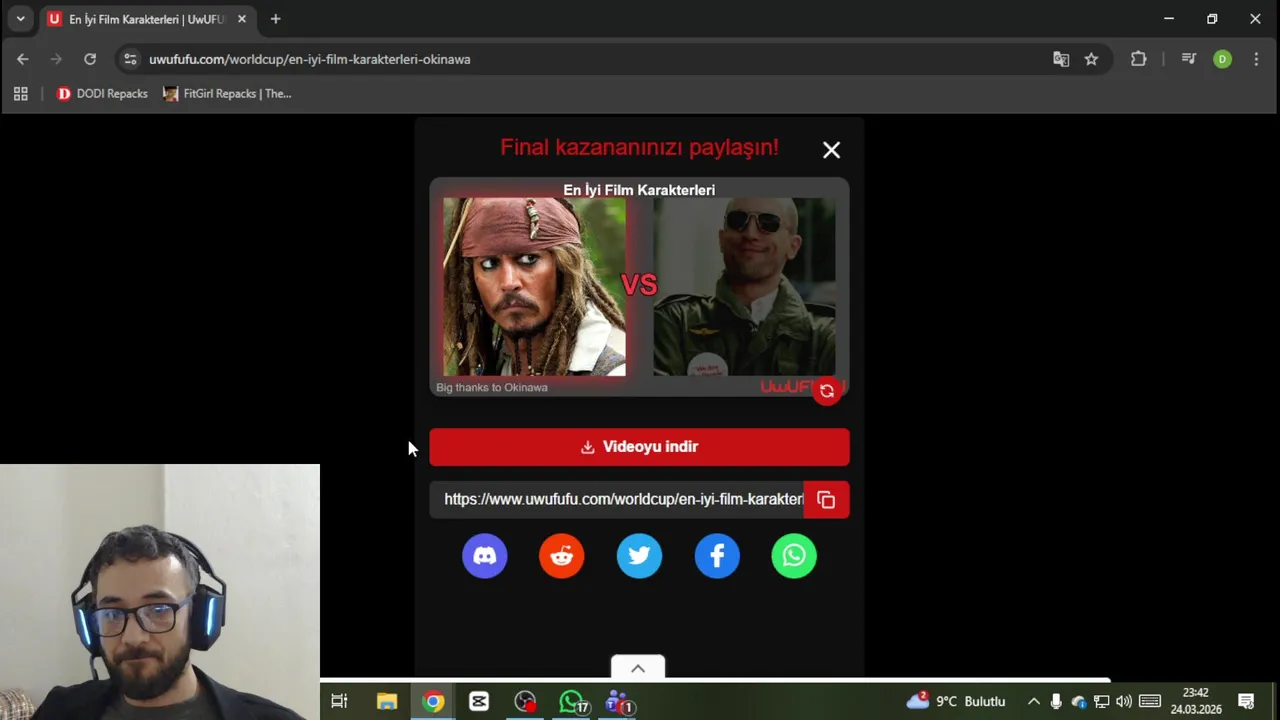
Task: Switch to Chrome on the taskbar
Action: [x=433, y=701]
